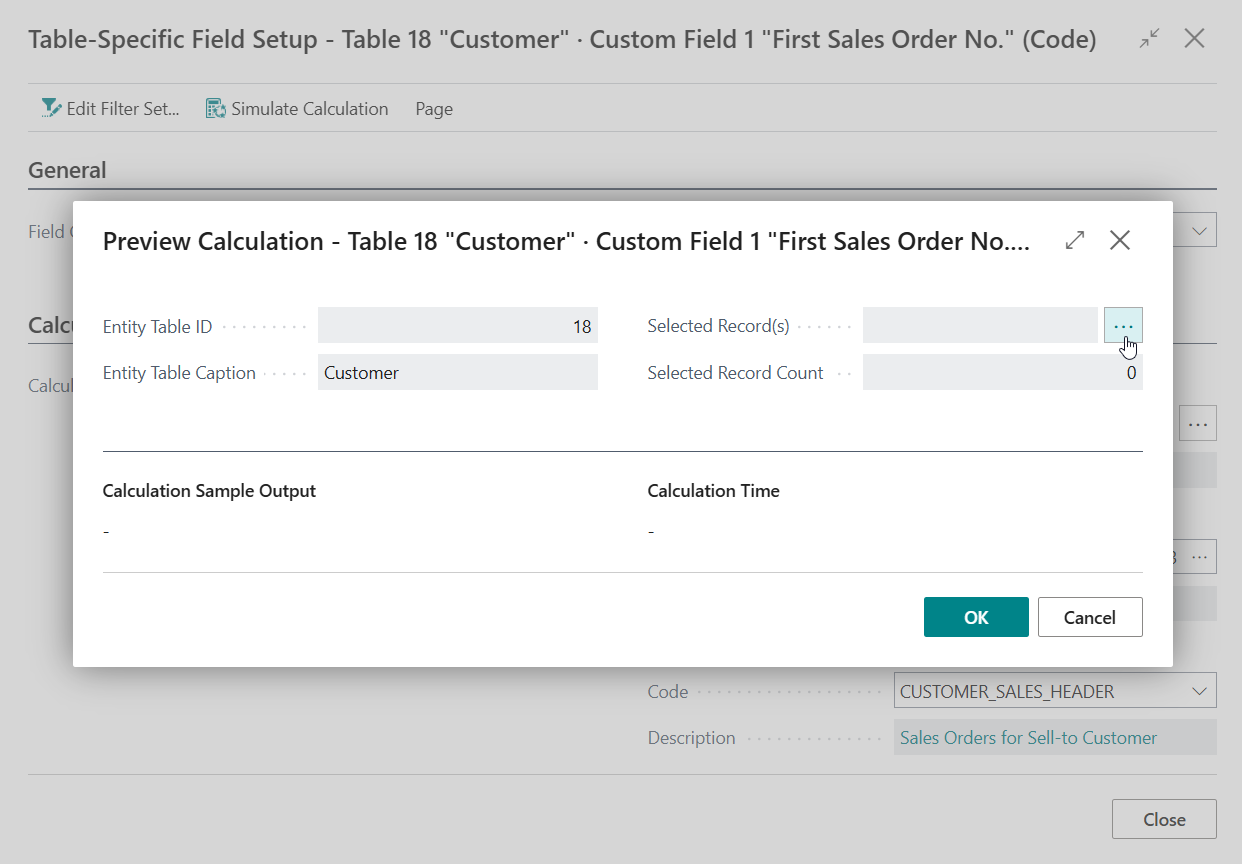Click the ellipsis button just above the Code dropdown
The image size is (1242, 864).
(x=1198, y=557)
